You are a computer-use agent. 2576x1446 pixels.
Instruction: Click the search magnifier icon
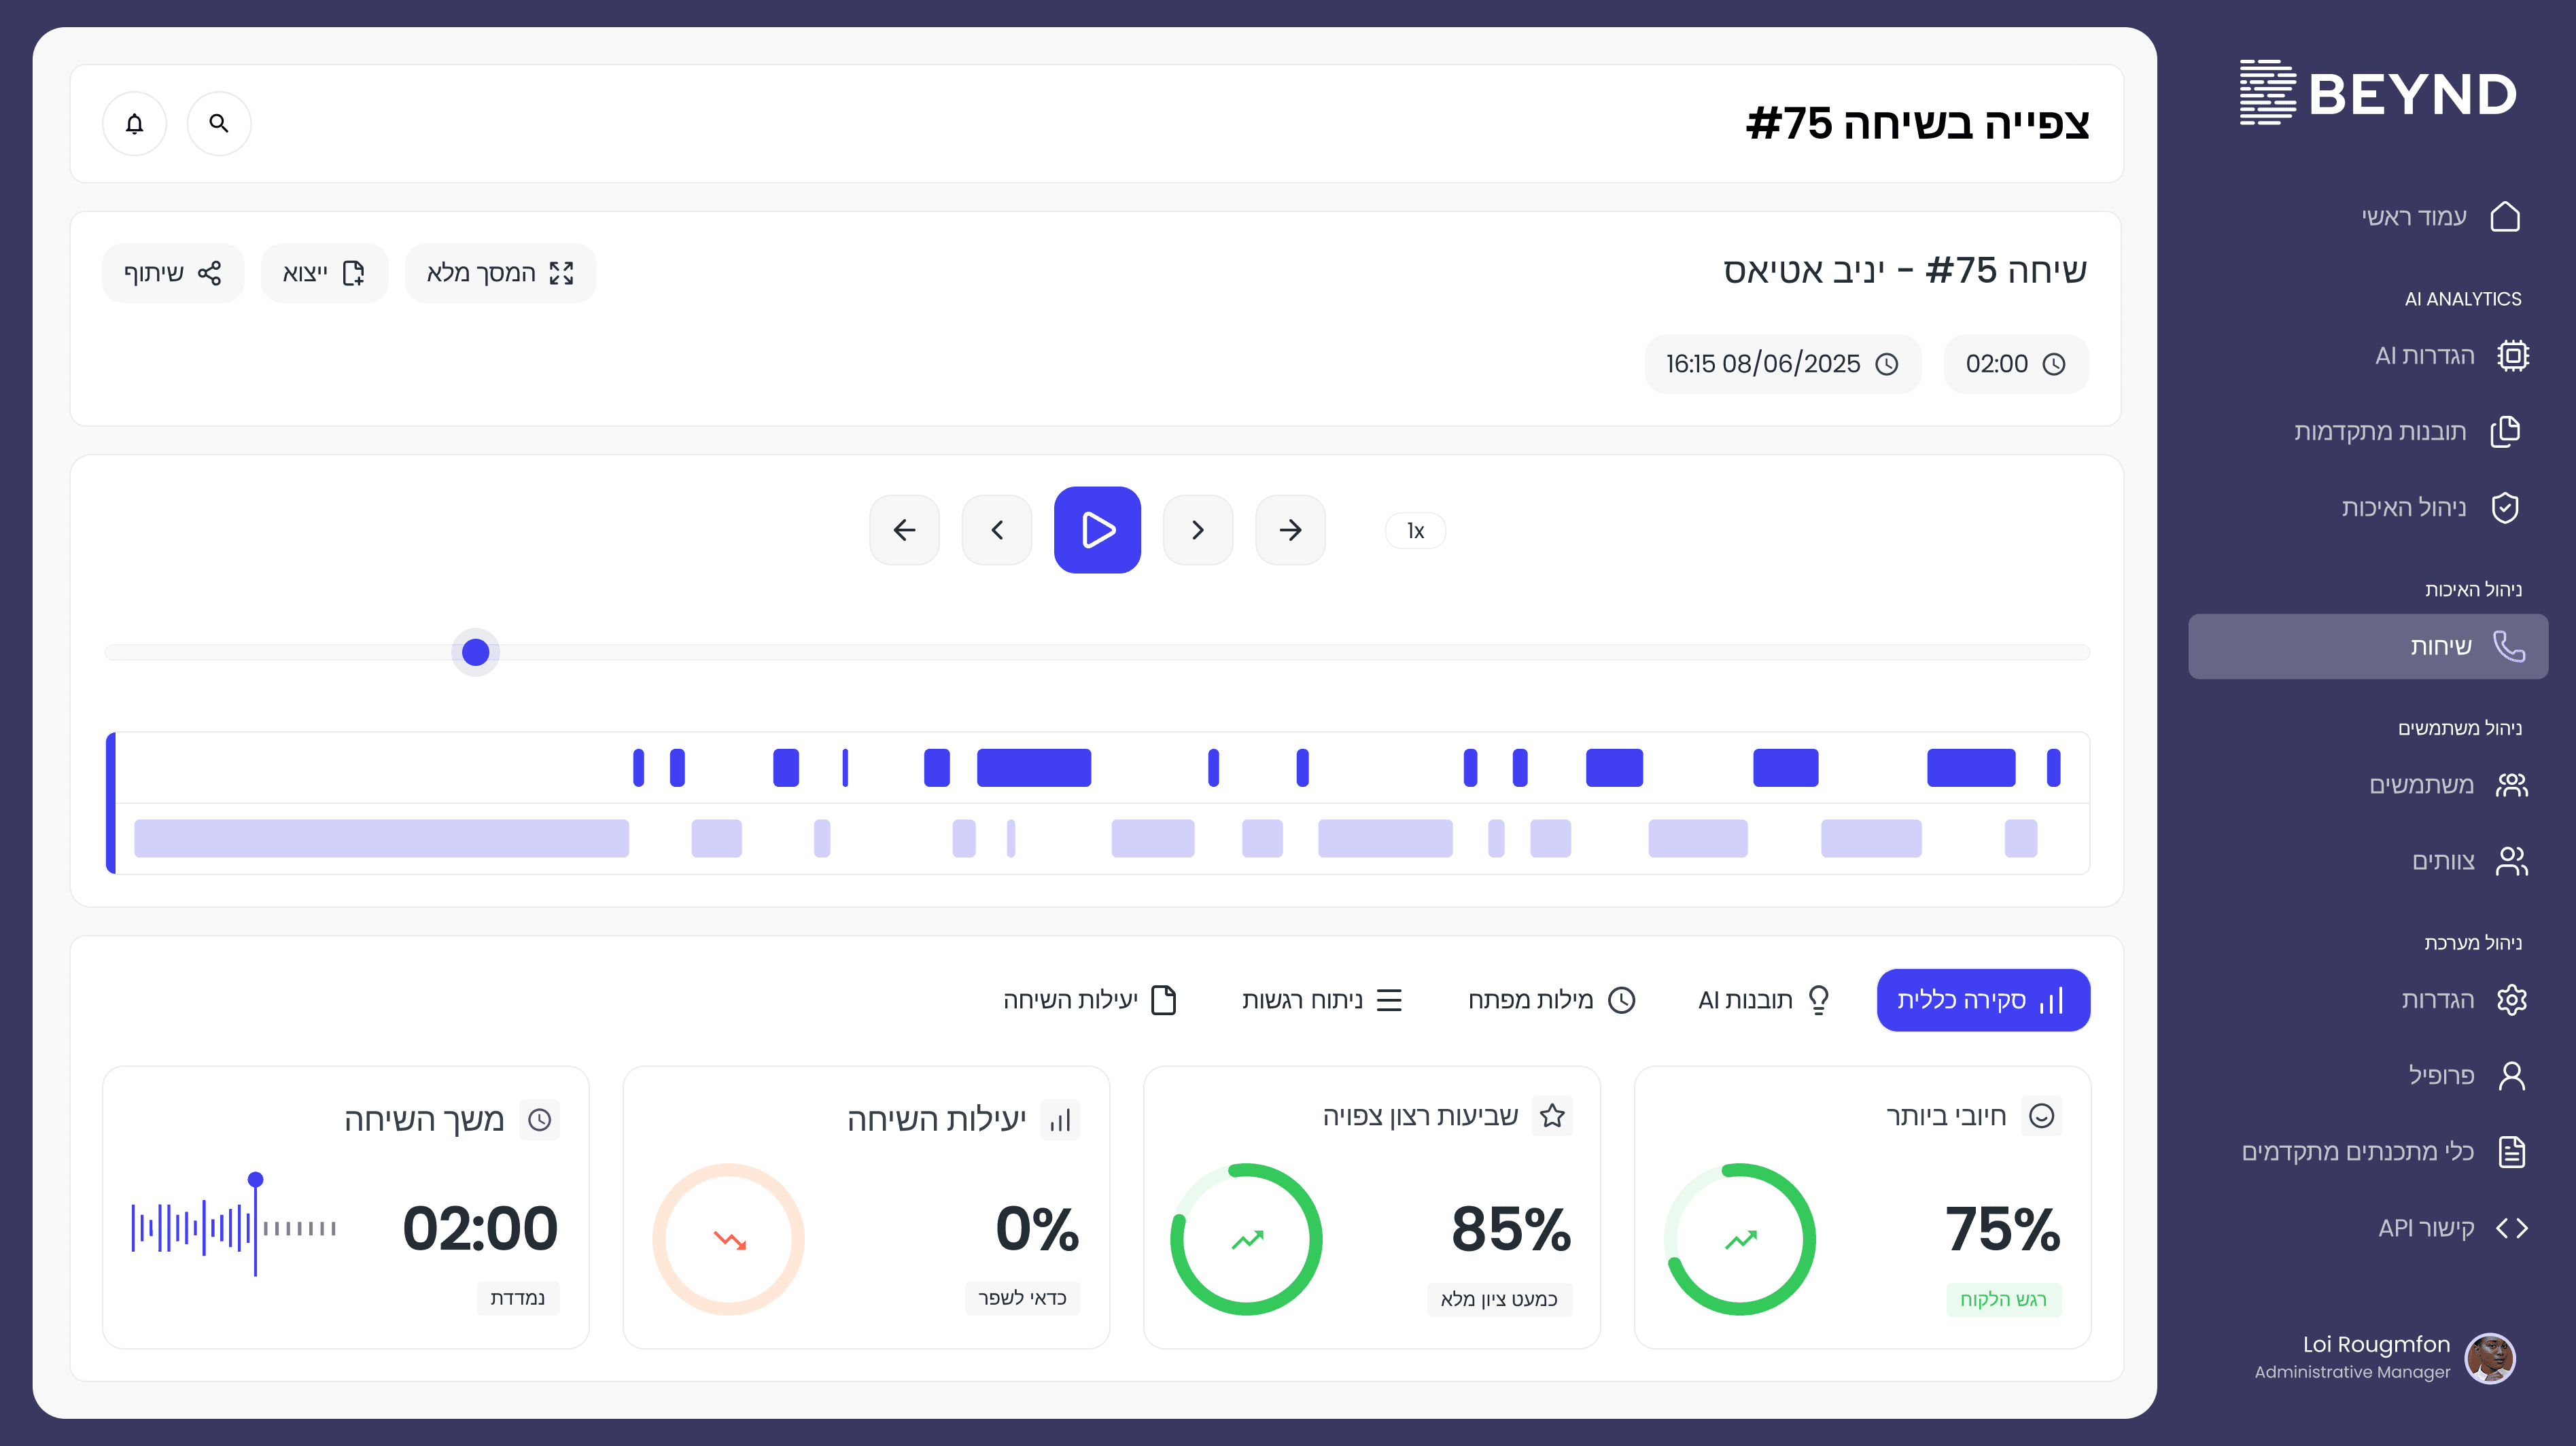pyautogui.click(x=219, y=123)
